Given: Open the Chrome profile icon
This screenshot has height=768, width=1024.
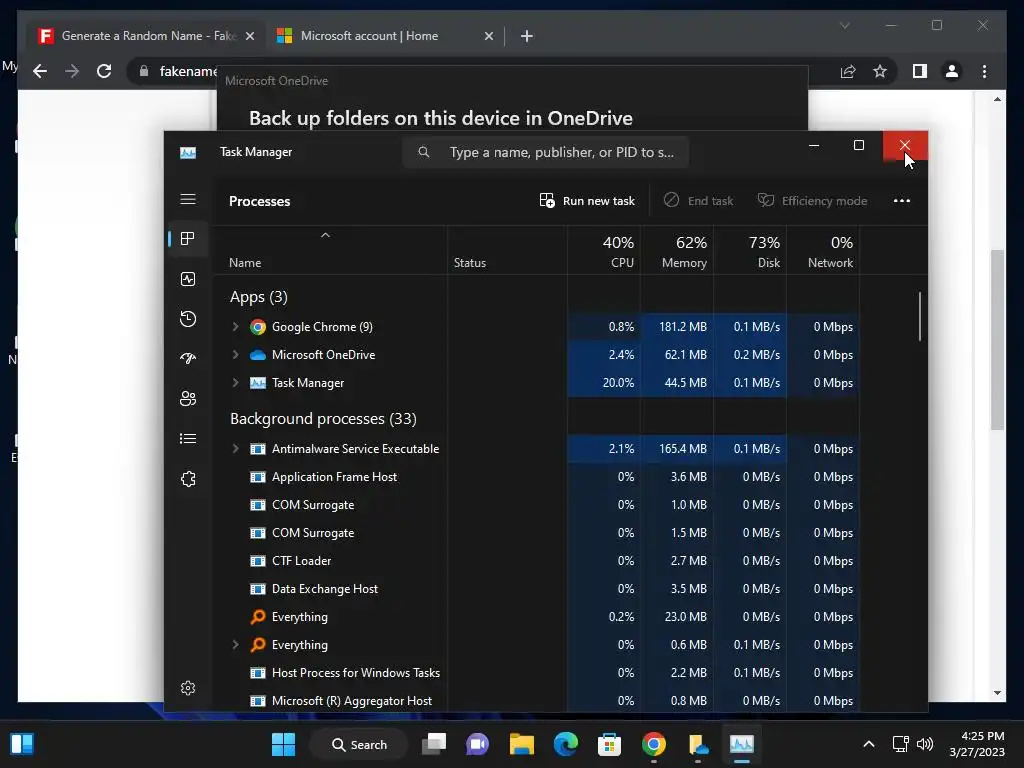Looking at the screenshot, I should (952, 71).
